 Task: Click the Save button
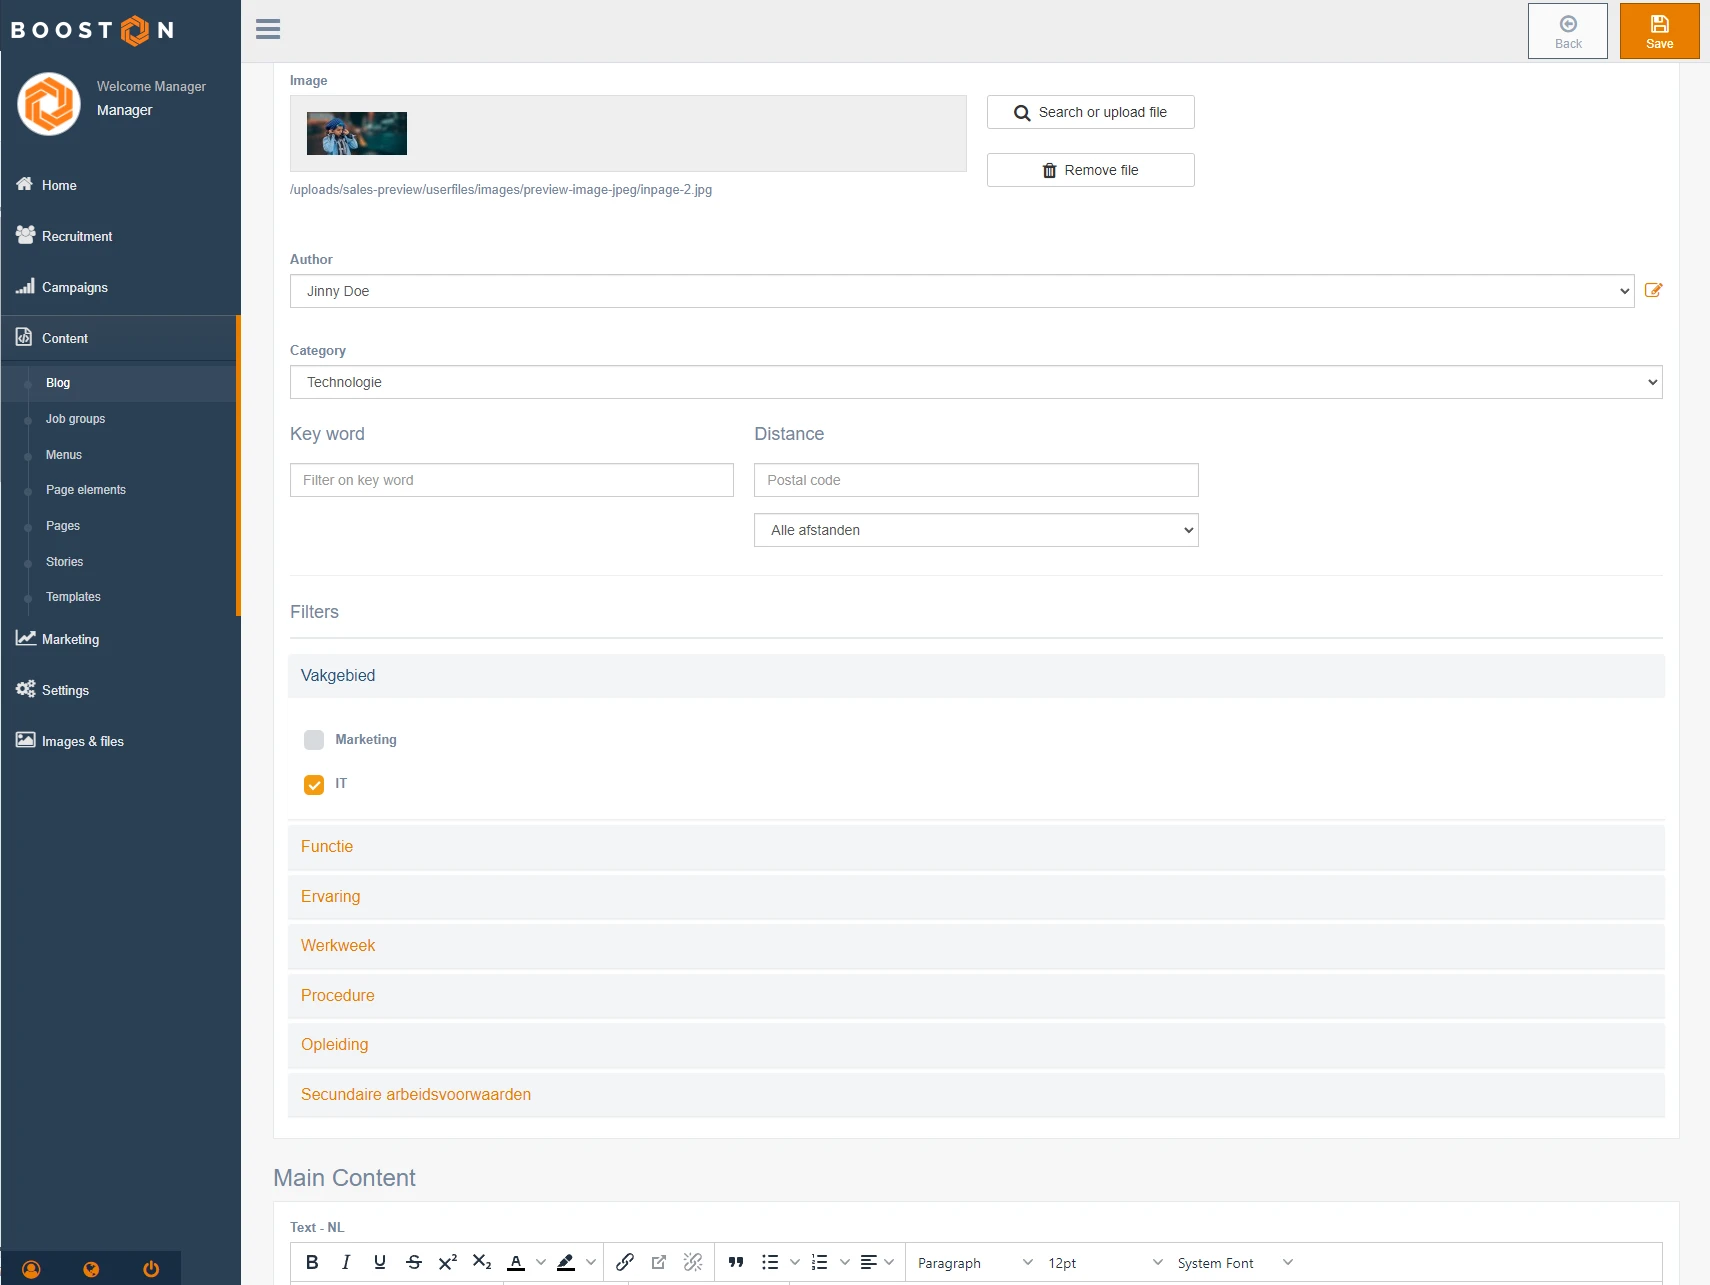[1659, 31]
